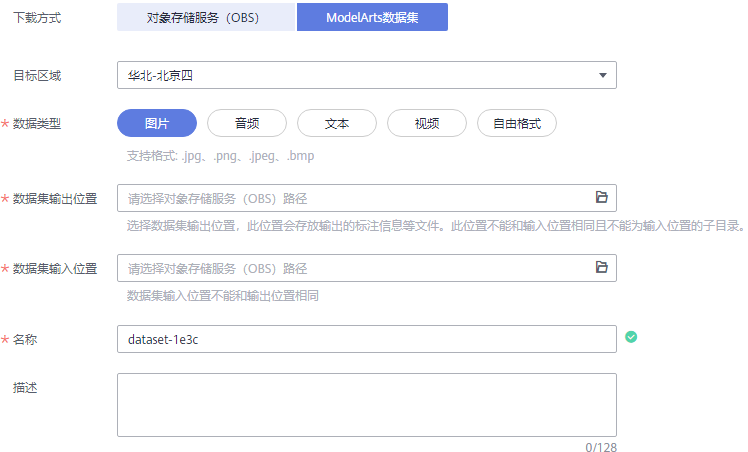Click the 数据类型 label
This screenshot has height=452, width=748.
[x=37, y=123]
